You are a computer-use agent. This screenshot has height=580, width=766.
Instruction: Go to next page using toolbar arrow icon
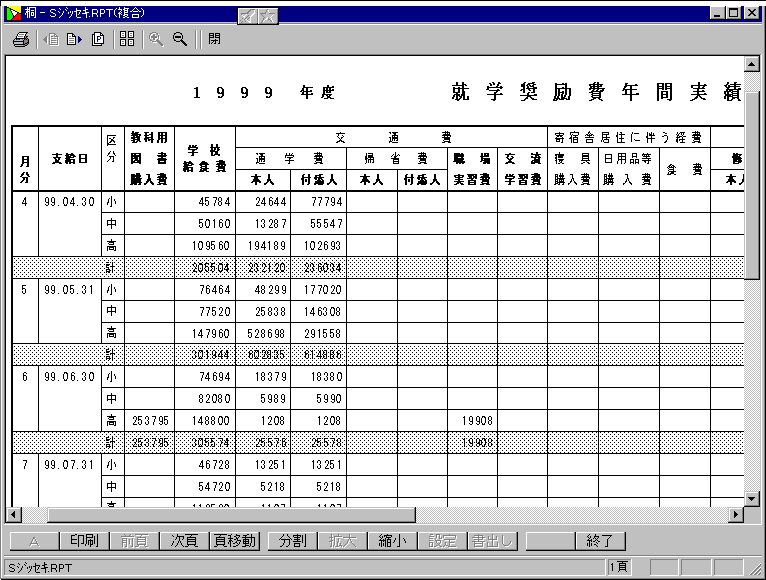tap(74, 39)
